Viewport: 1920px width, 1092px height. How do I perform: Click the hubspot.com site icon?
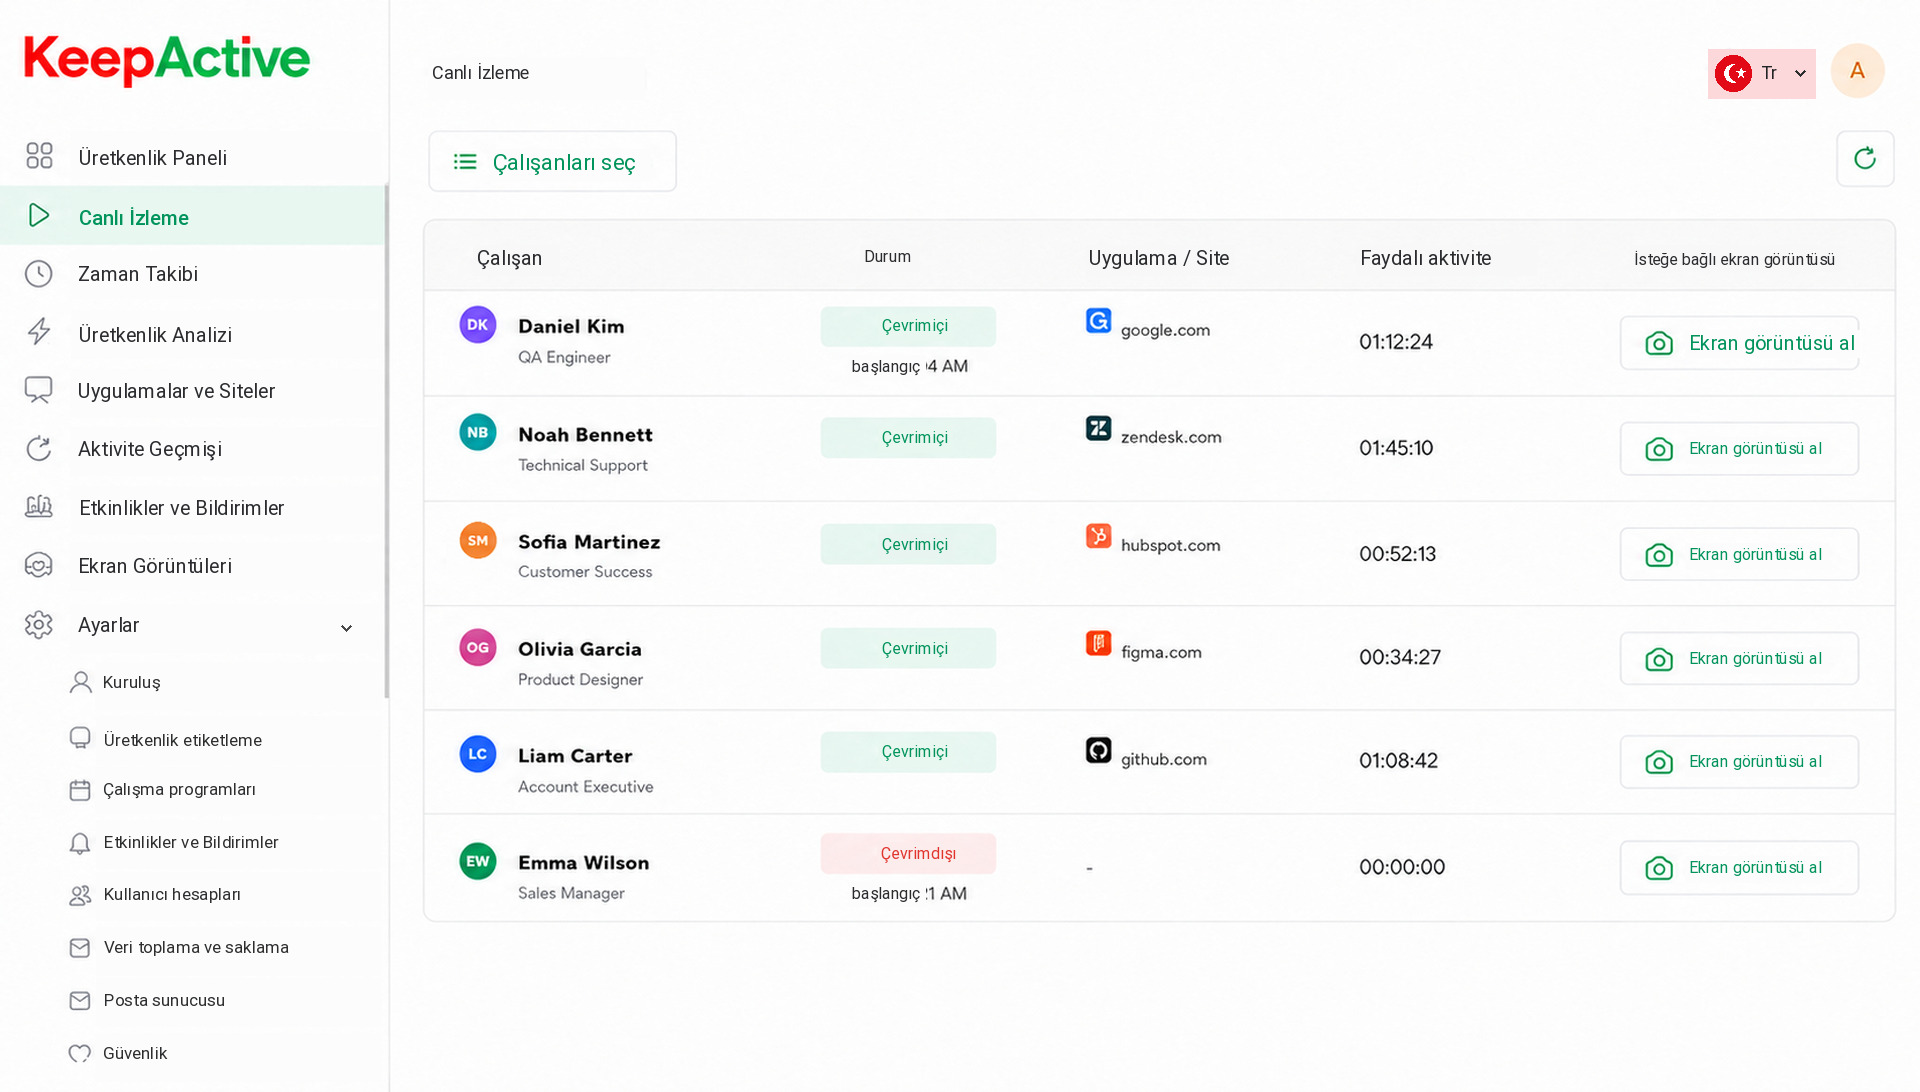click(1098, 536)
